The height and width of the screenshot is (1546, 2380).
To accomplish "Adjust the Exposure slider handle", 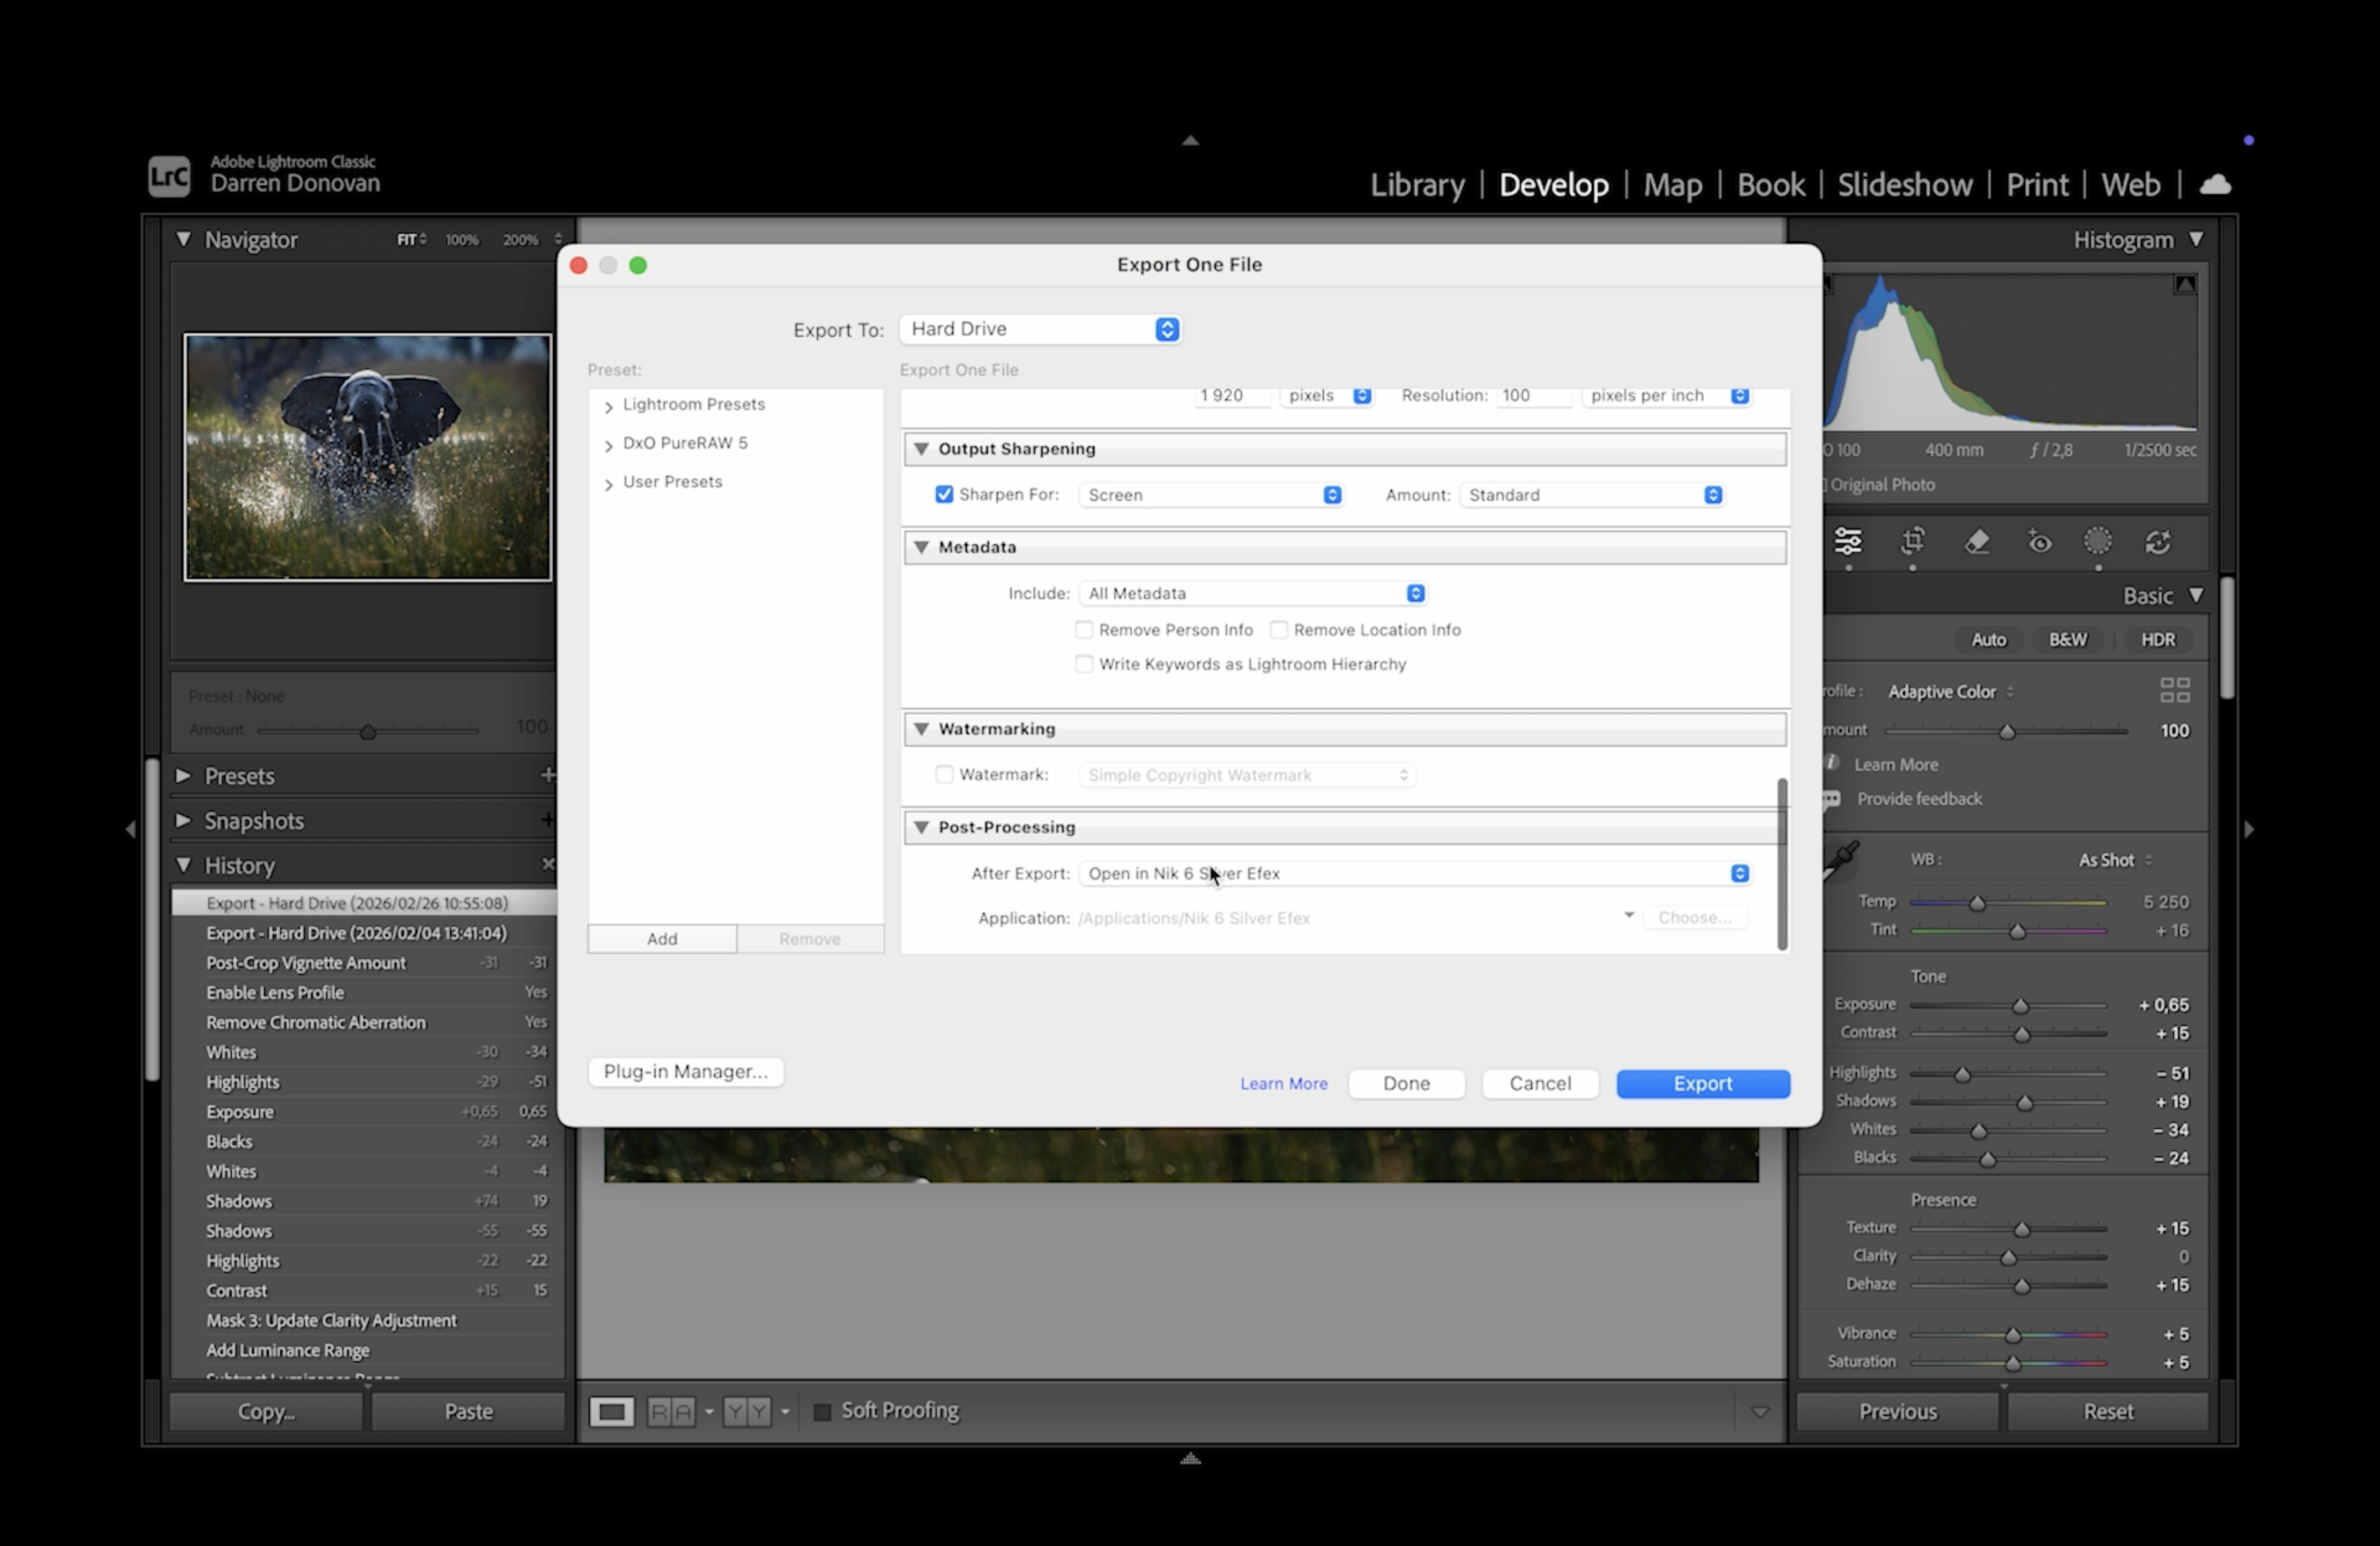I will click(2020, 1005).
